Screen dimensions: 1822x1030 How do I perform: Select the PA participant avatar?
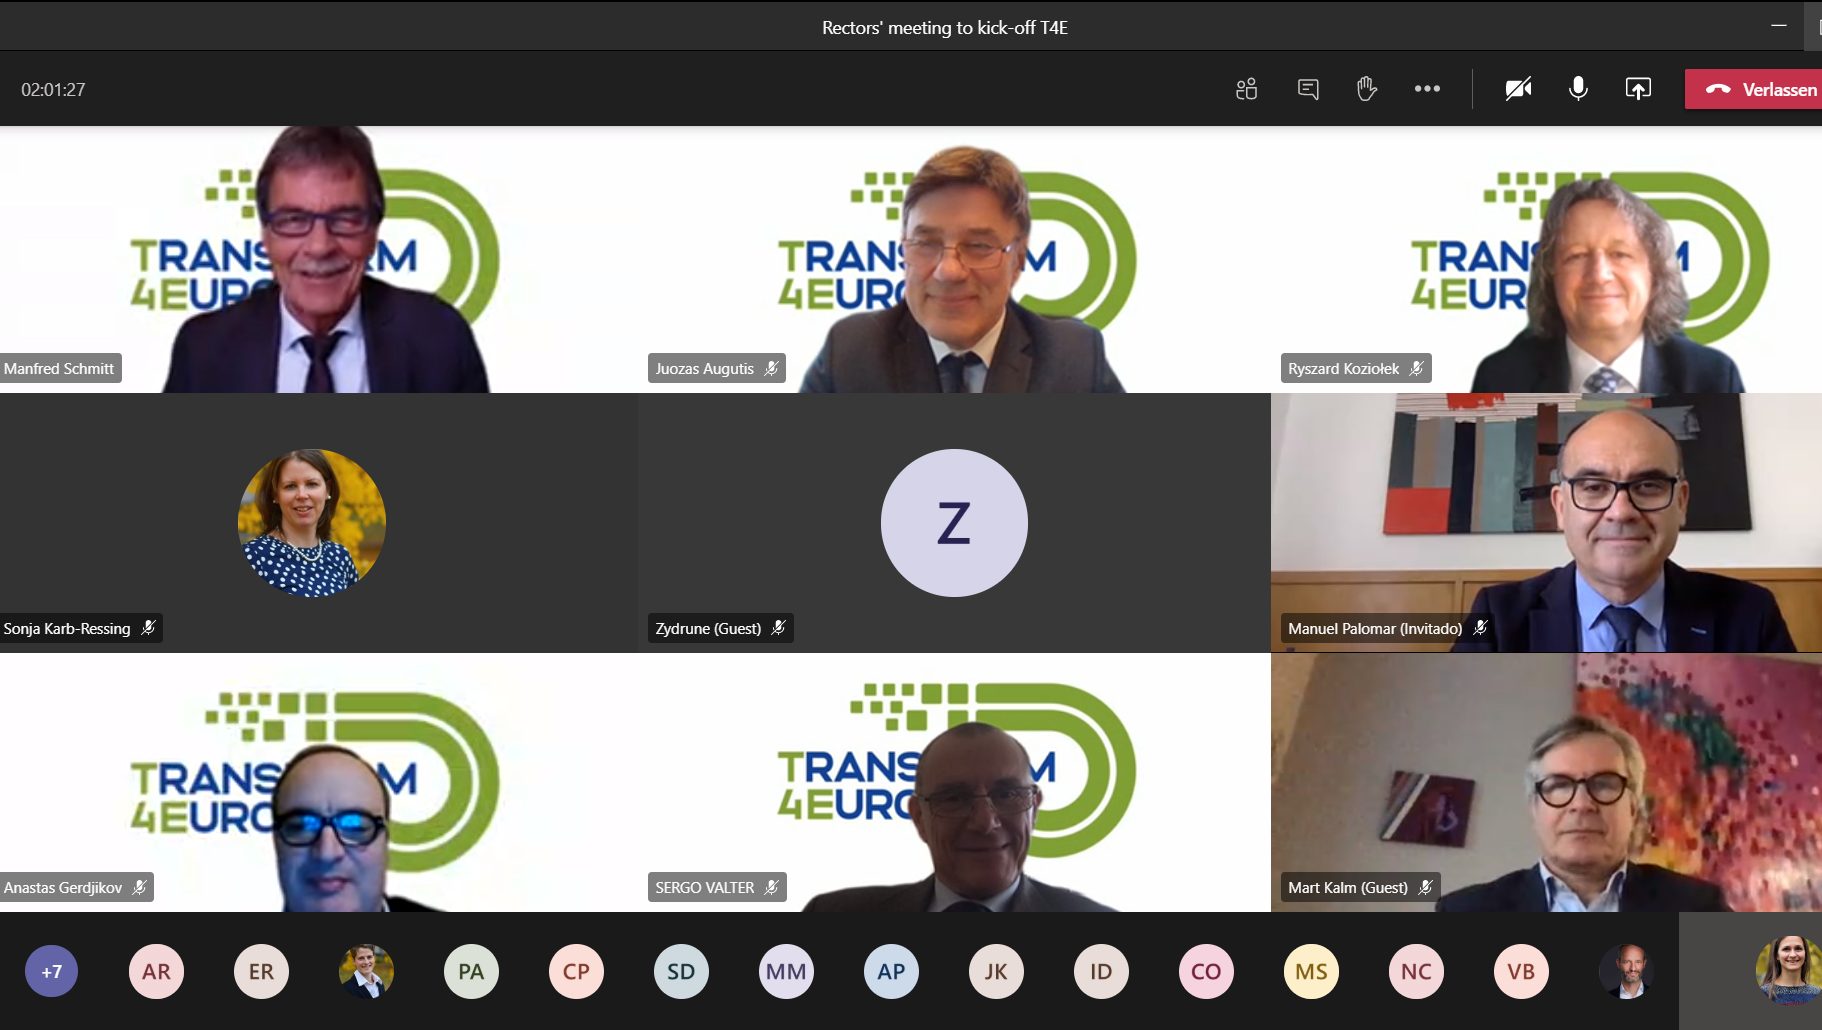471,971
